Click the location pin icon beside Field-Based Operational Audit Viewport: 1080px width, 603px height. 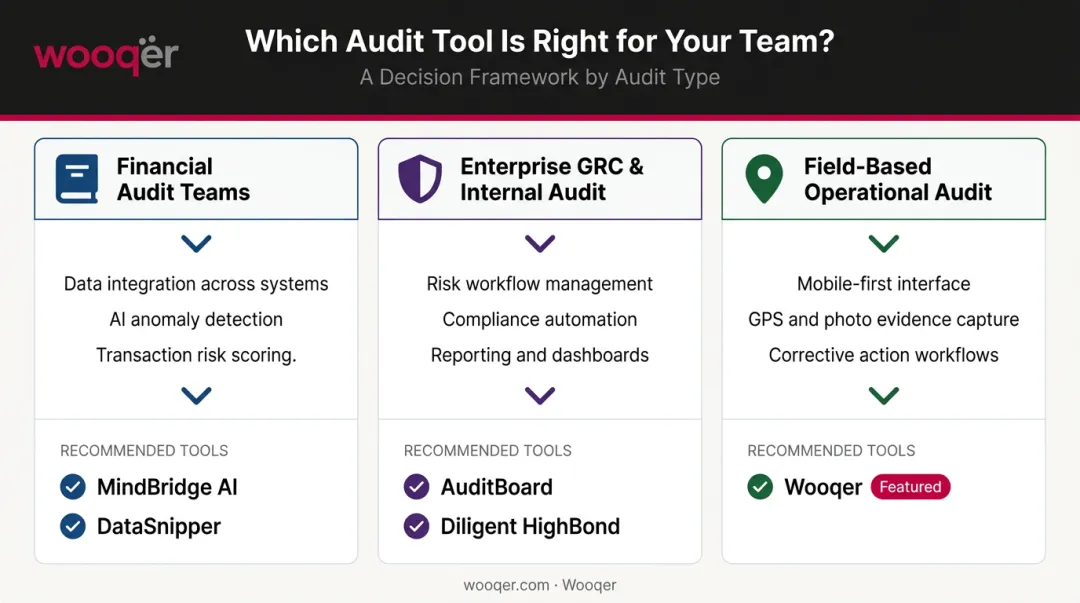pyautogui.click(x=764, y=178)
